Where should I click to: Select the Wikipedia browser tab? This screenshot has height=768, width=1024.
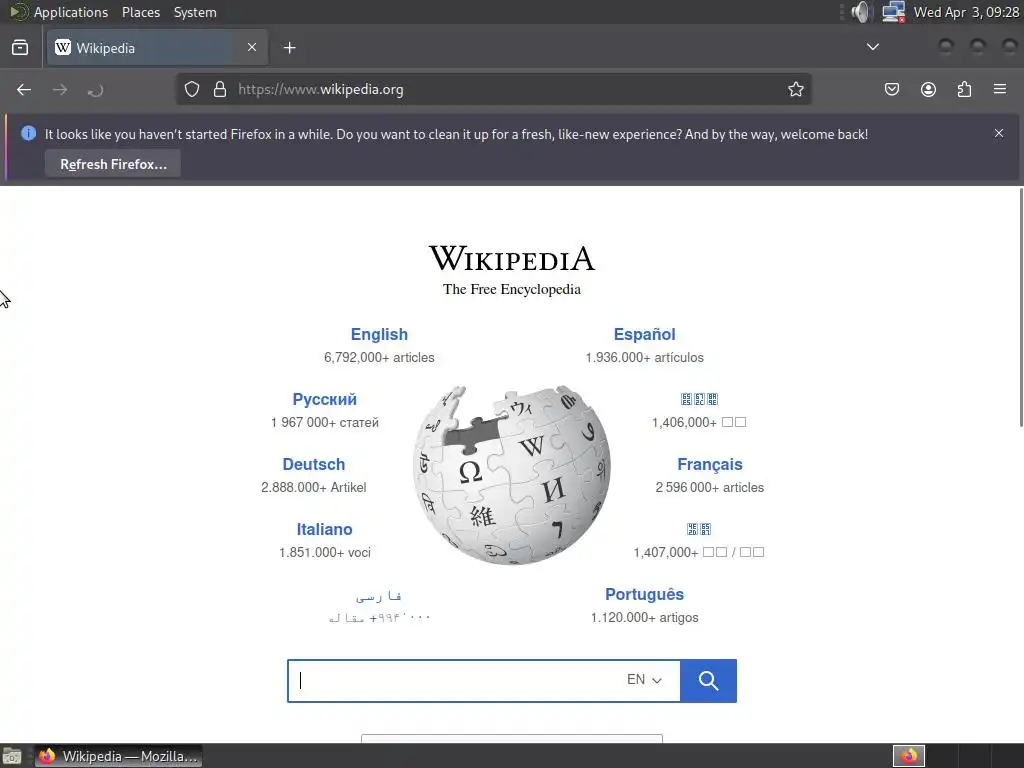[157, 47]
